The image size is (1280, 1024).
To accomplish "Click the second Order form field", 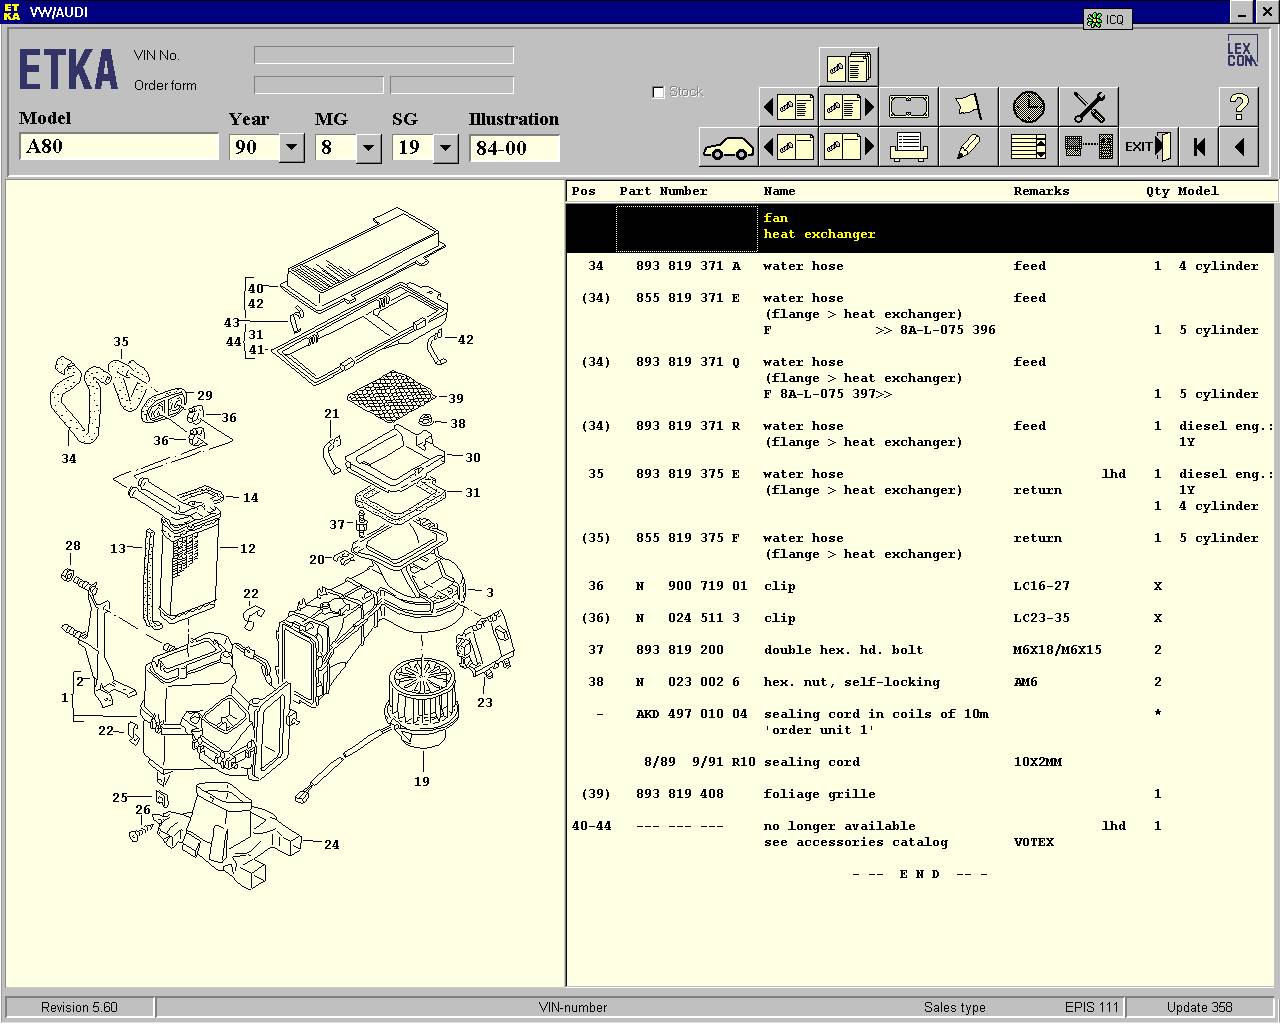I will (x=452, y=85).
